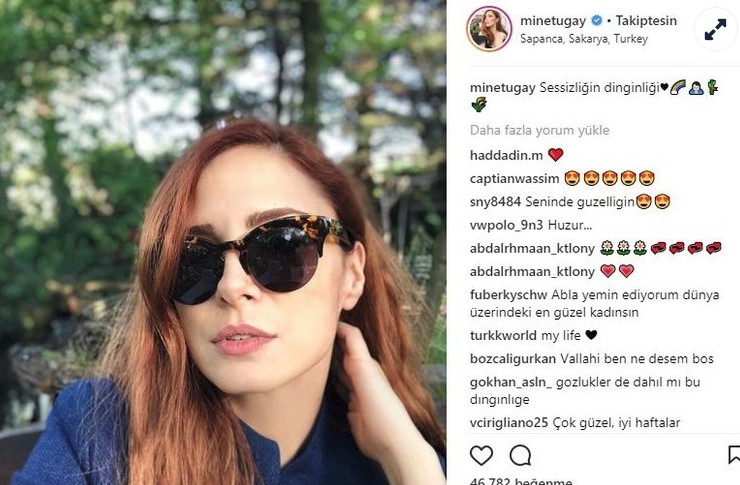Visit bozcaligurkan commenter profile

click(x=513, y=359)
